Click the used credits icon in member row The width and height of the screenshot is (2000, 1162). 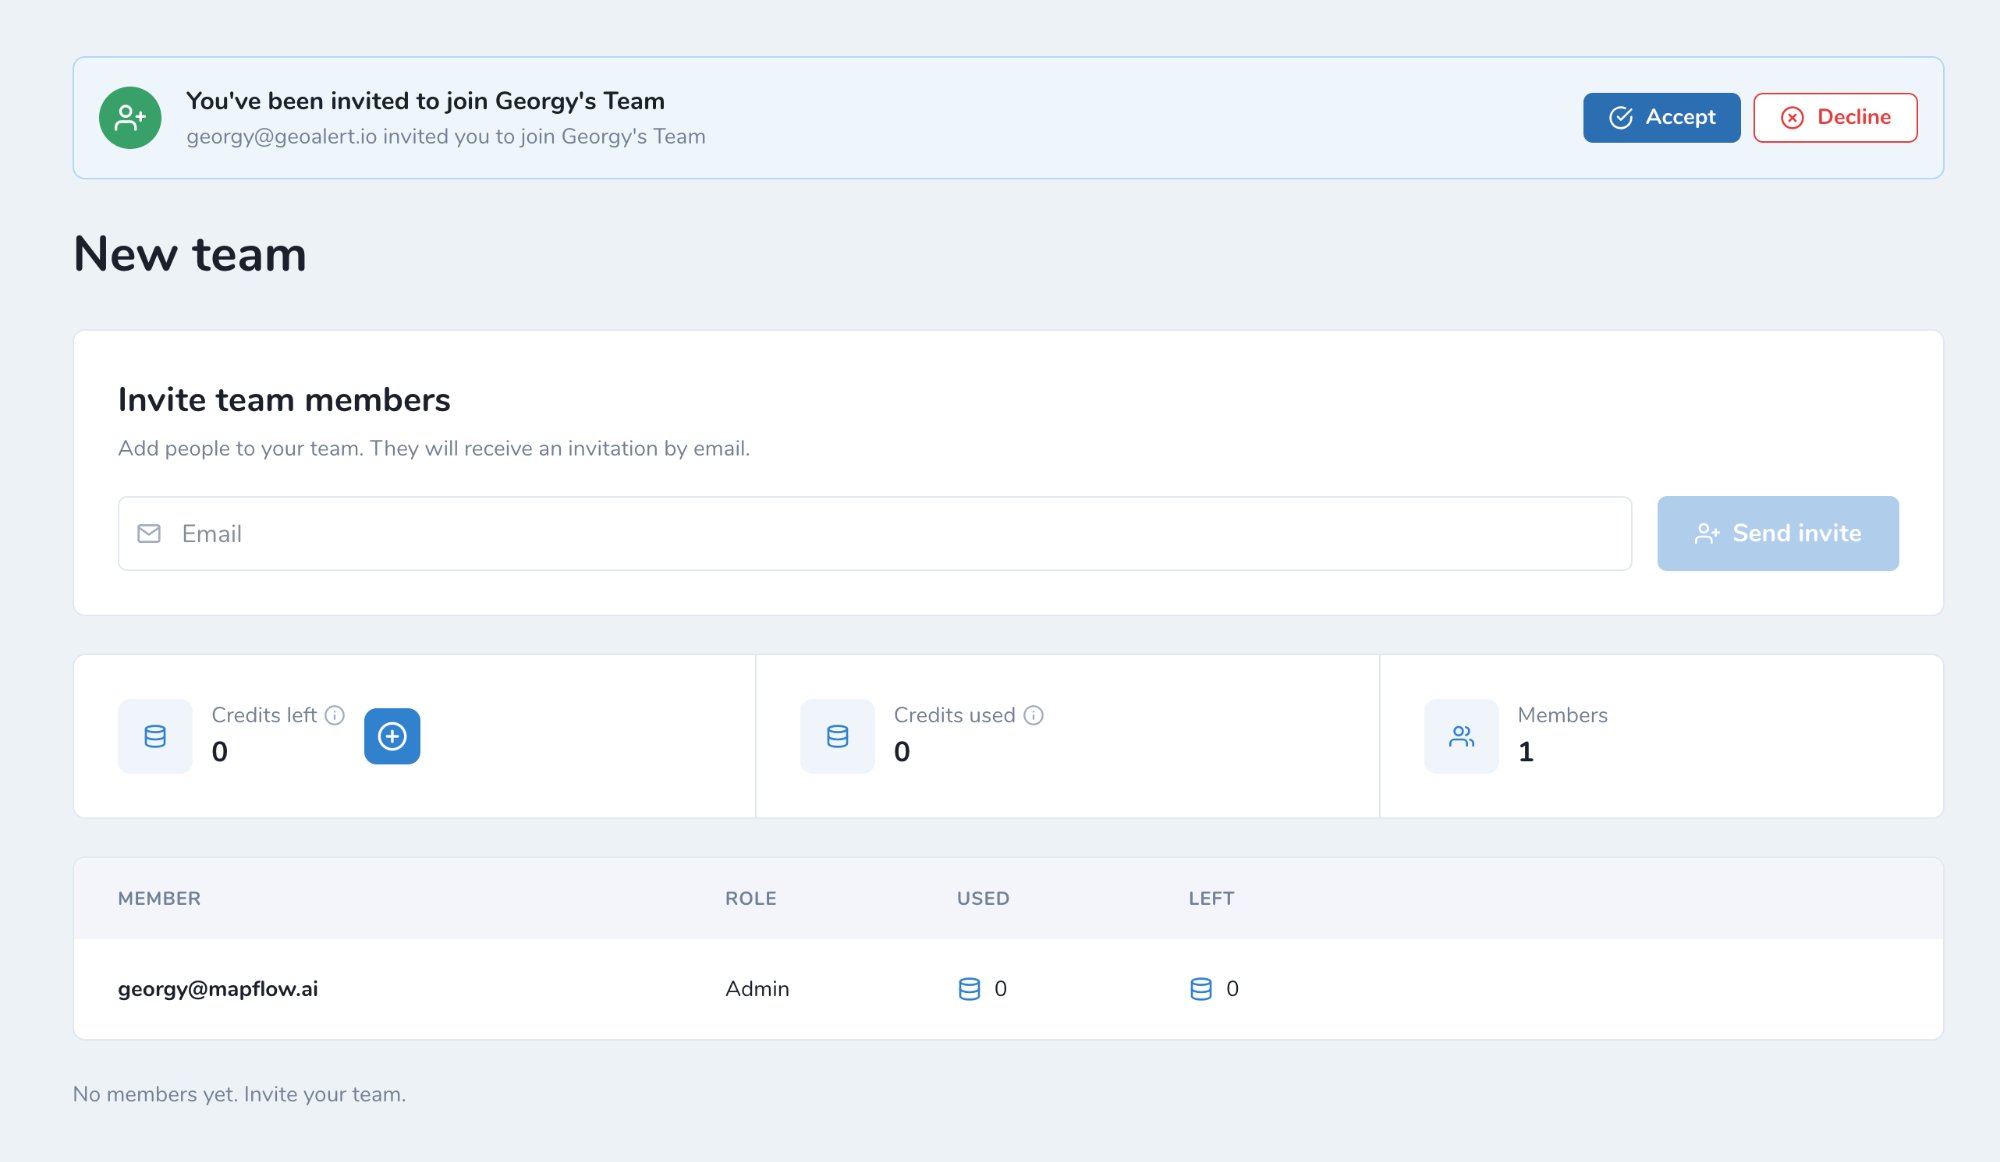tap(969, 989)
